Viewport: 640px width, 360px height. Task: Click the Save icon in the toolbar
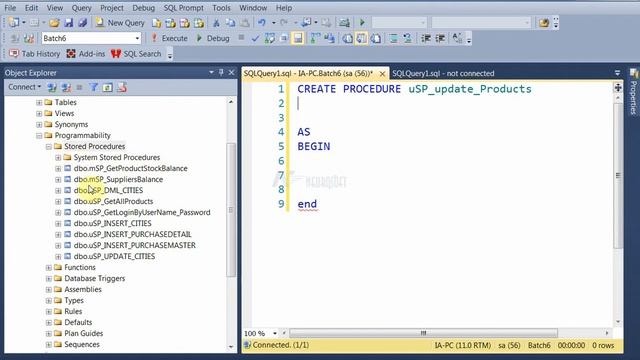click(69, 23)
